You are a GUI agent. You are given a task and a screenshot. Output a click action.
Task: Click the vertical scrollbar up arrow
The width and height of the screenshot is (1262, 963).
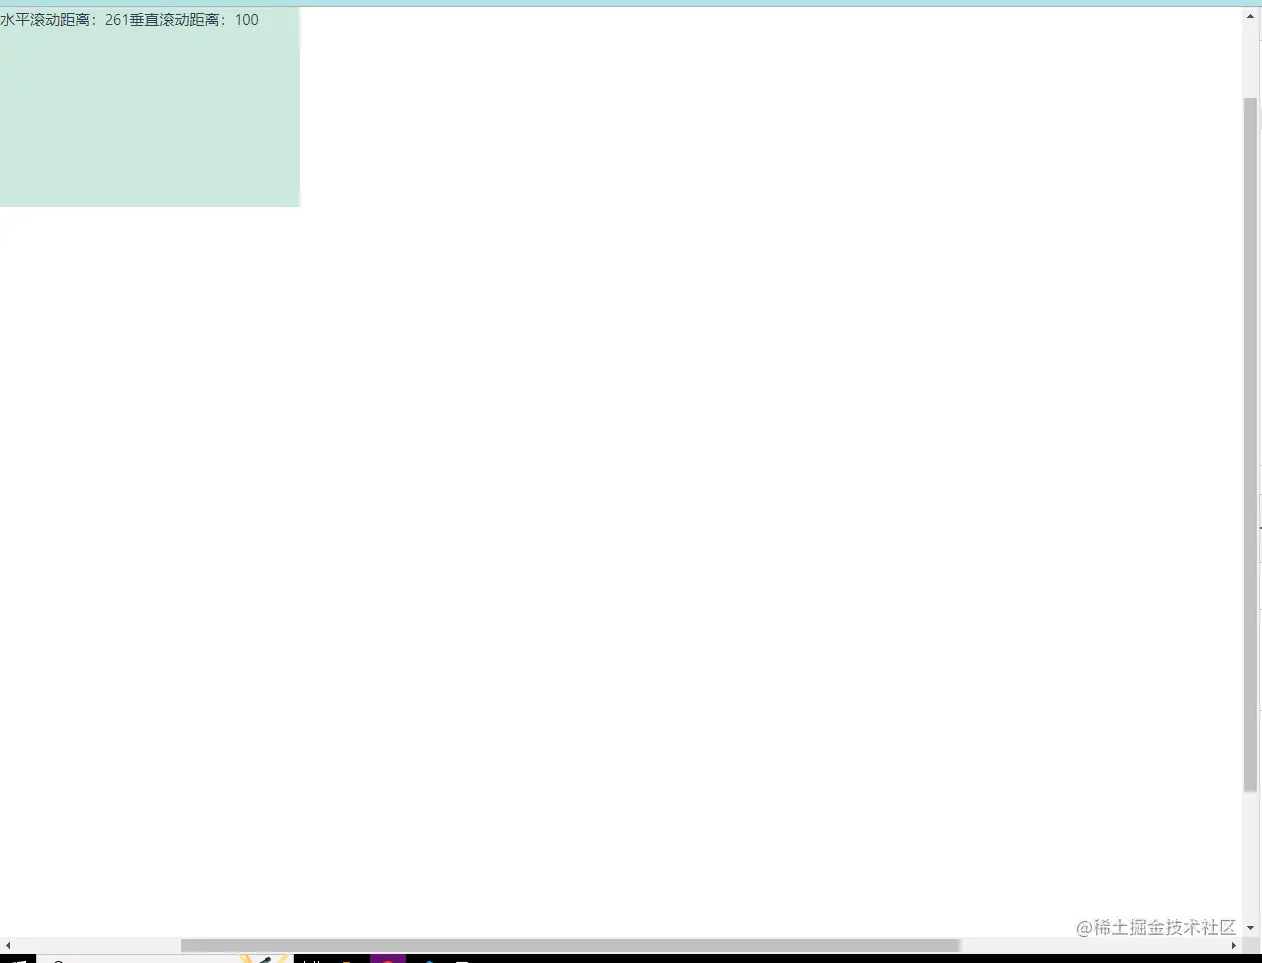click(1249, 16)
